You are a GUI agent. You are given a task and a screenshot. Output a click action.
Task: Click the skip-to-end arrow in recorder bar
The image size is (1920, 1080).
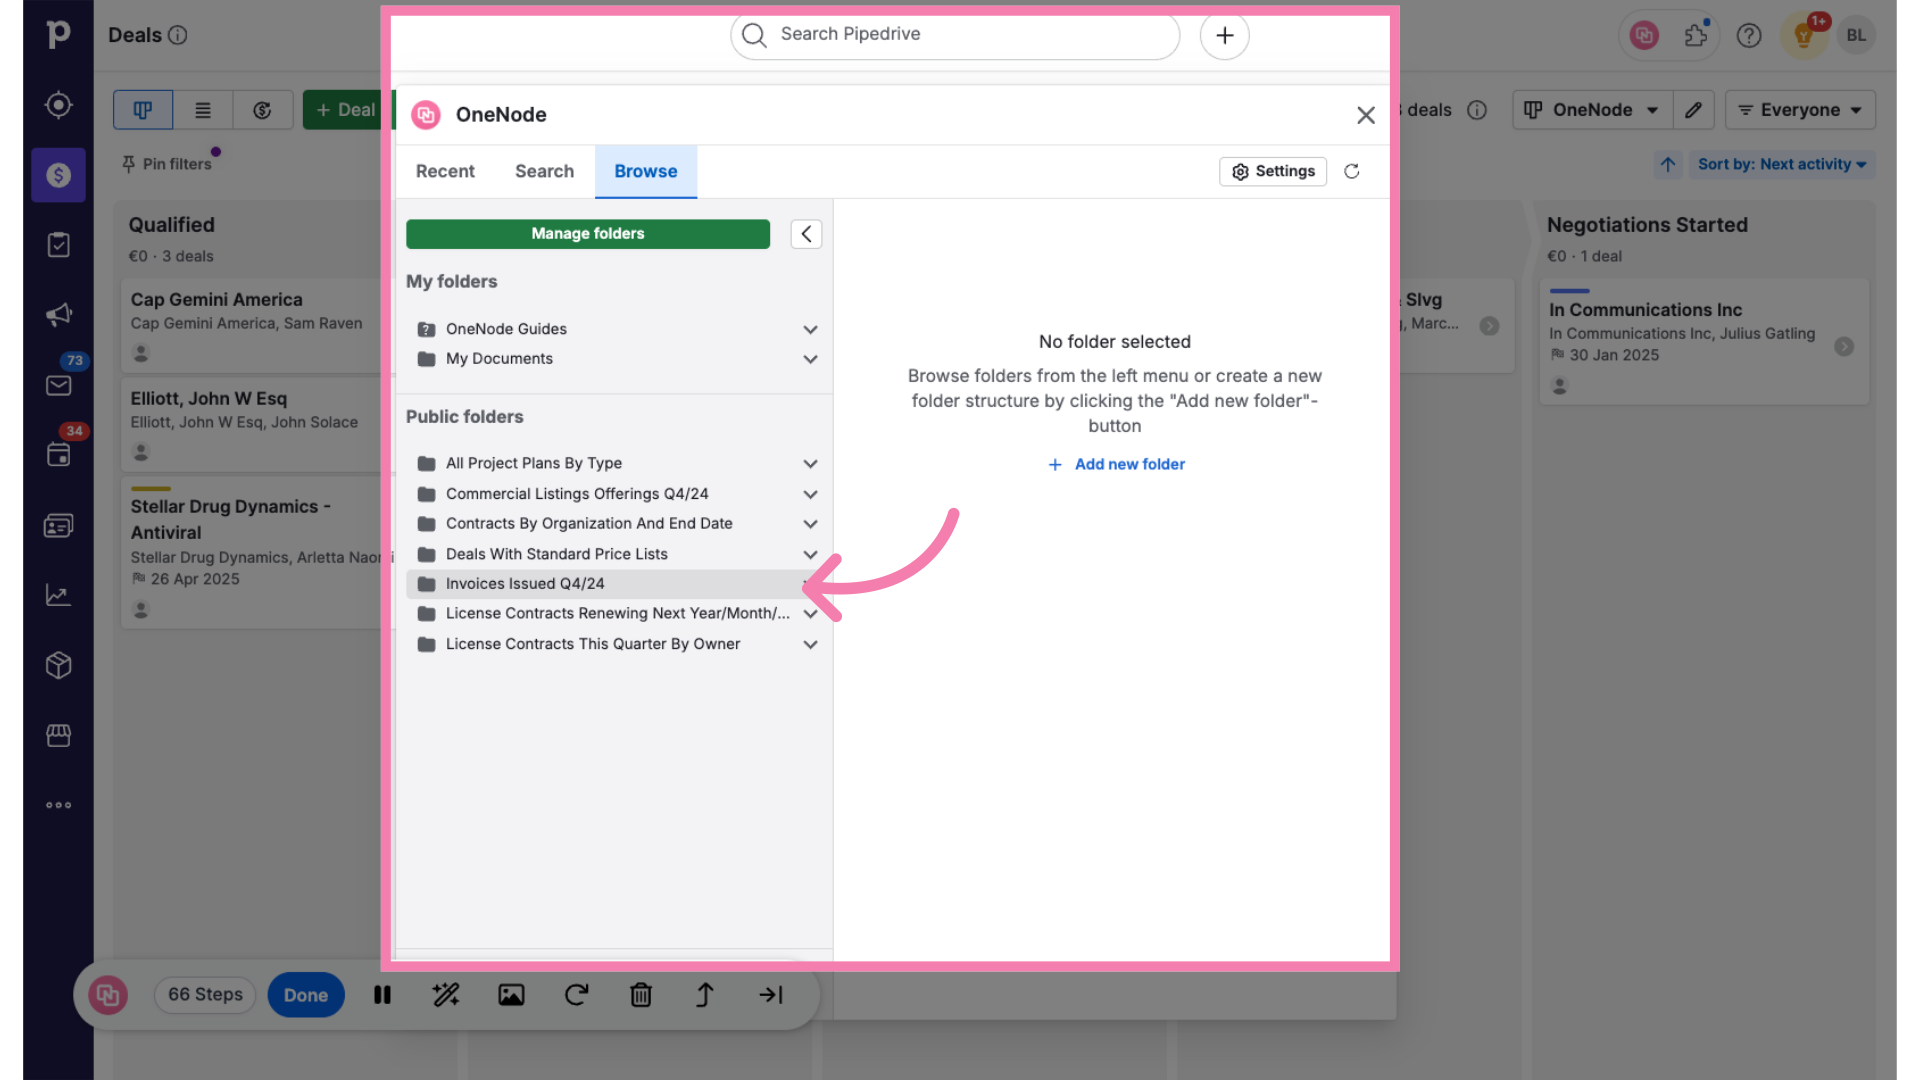[770, 995]
